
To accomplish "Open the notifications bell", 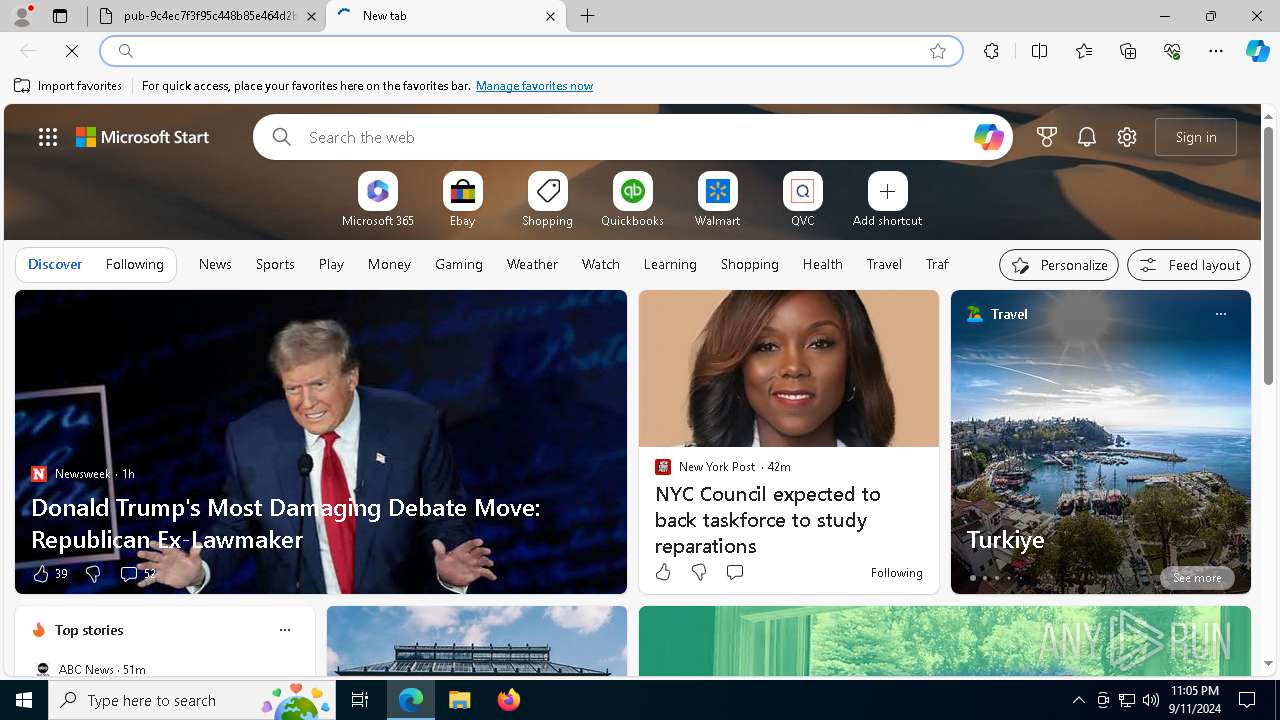I will click(1087, 137).
